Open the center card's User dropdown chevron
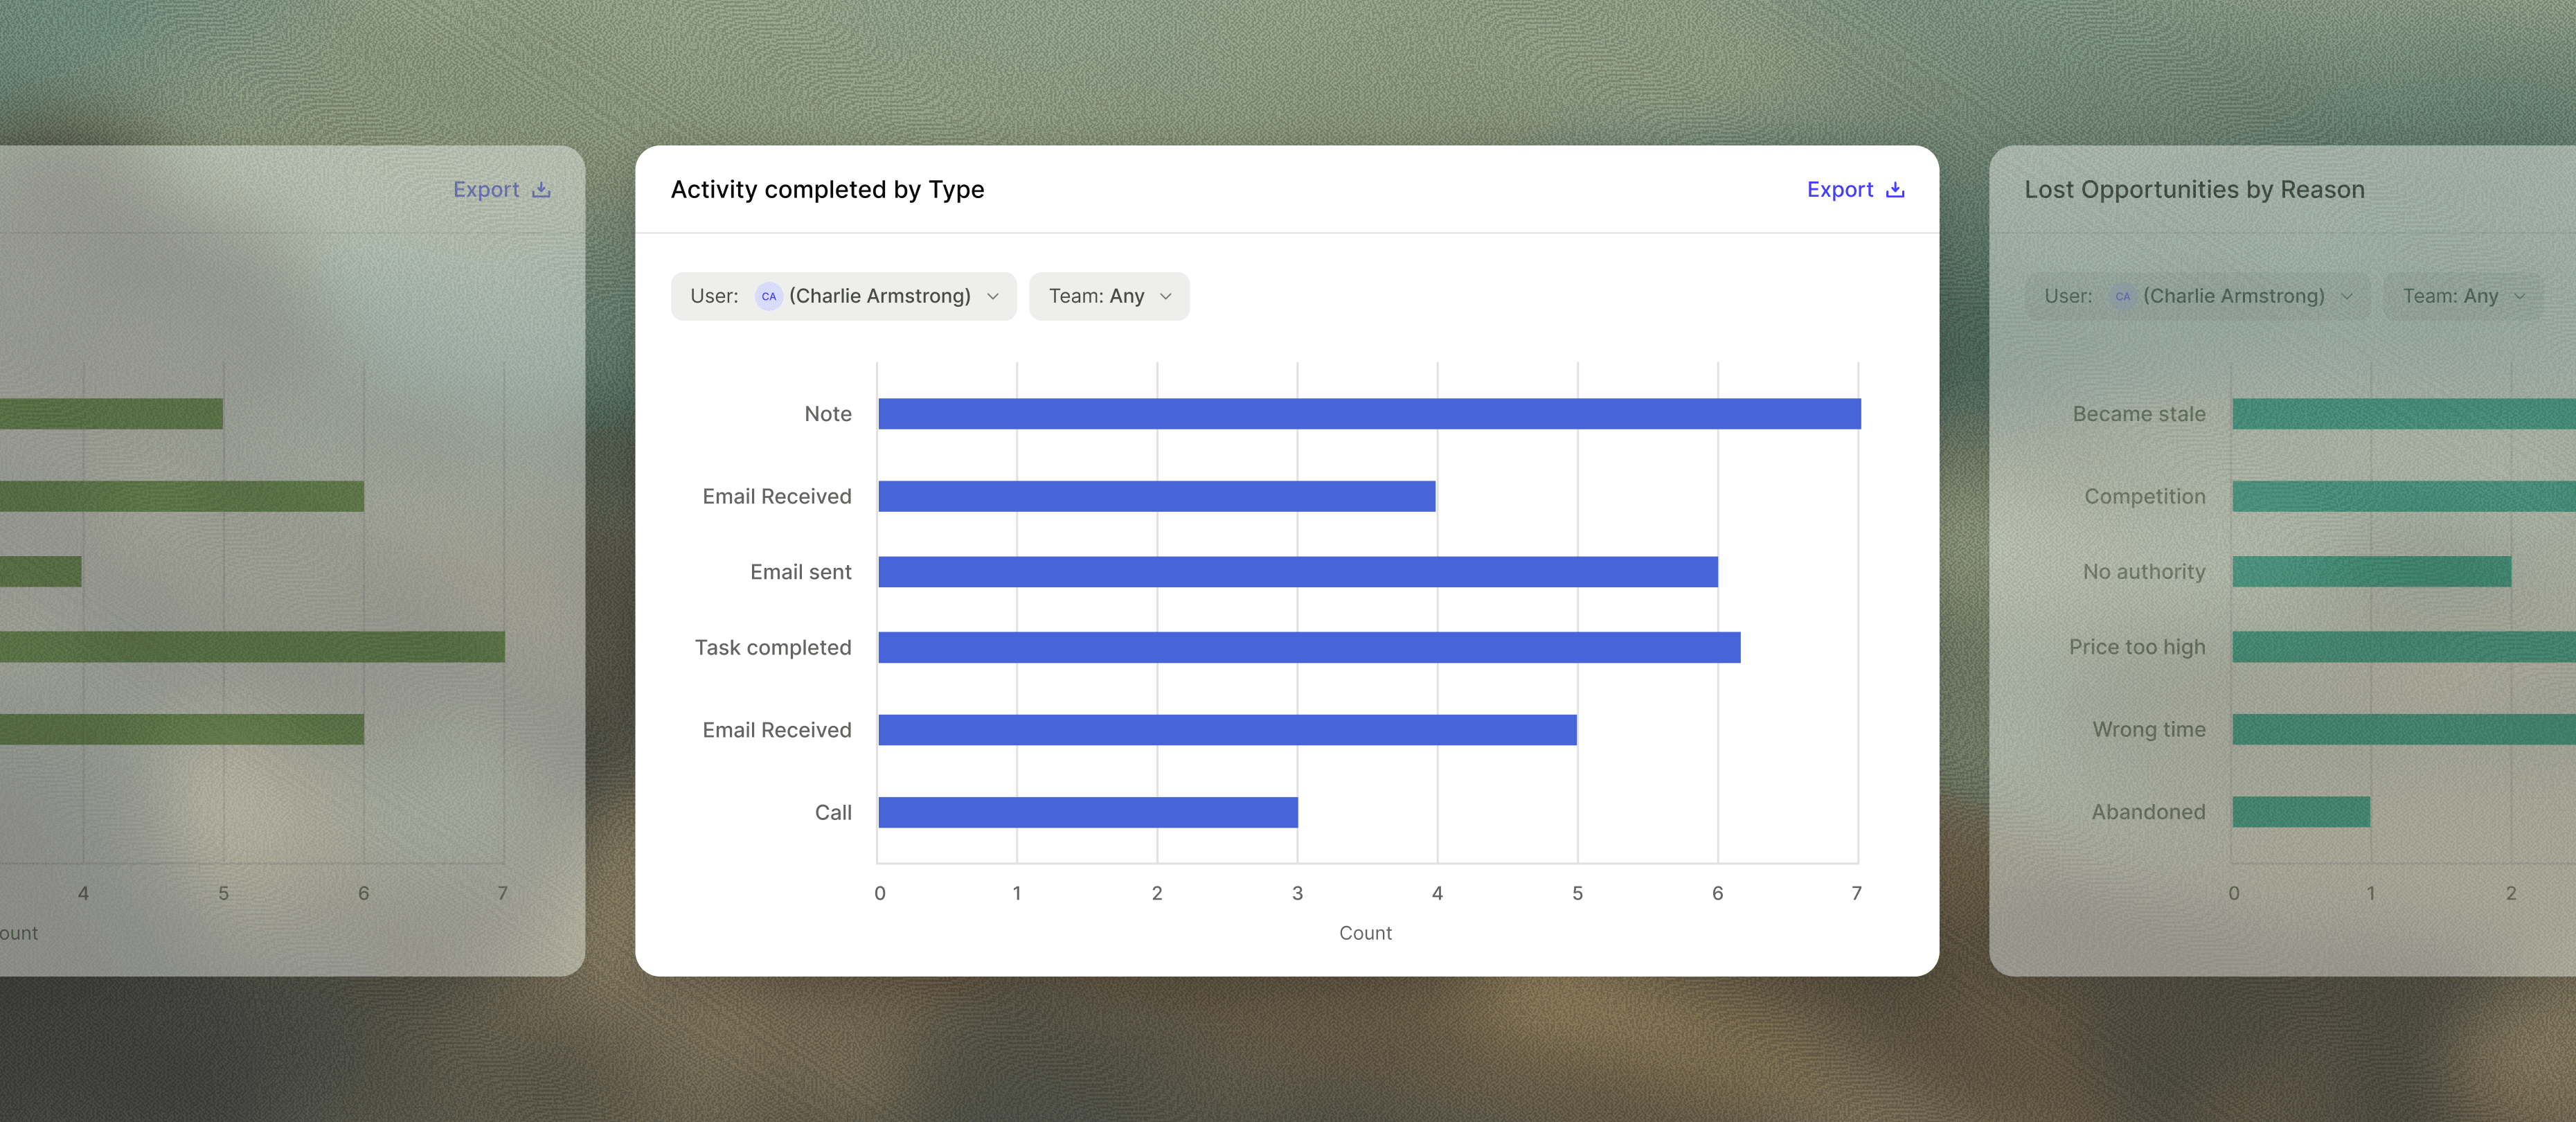Image resolution: width=2576 pixels, height=1122 pixels. [993, 296]
